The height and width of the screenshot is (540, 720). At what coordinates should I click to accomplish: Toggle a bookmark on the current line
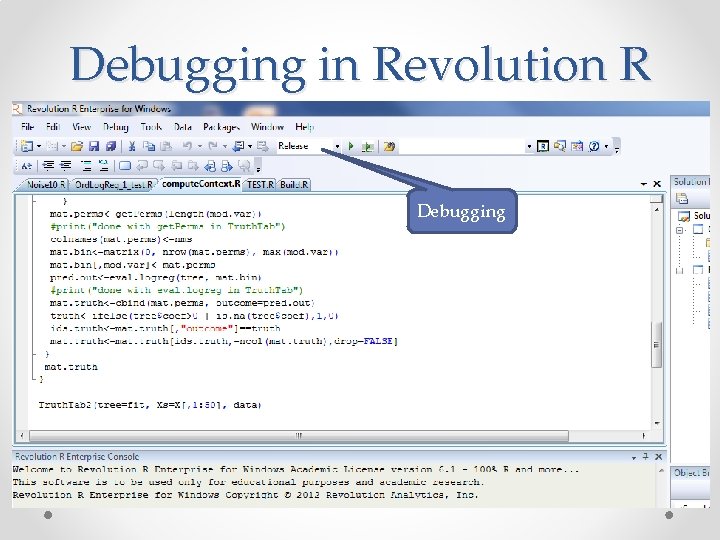(x=124, y=166)
